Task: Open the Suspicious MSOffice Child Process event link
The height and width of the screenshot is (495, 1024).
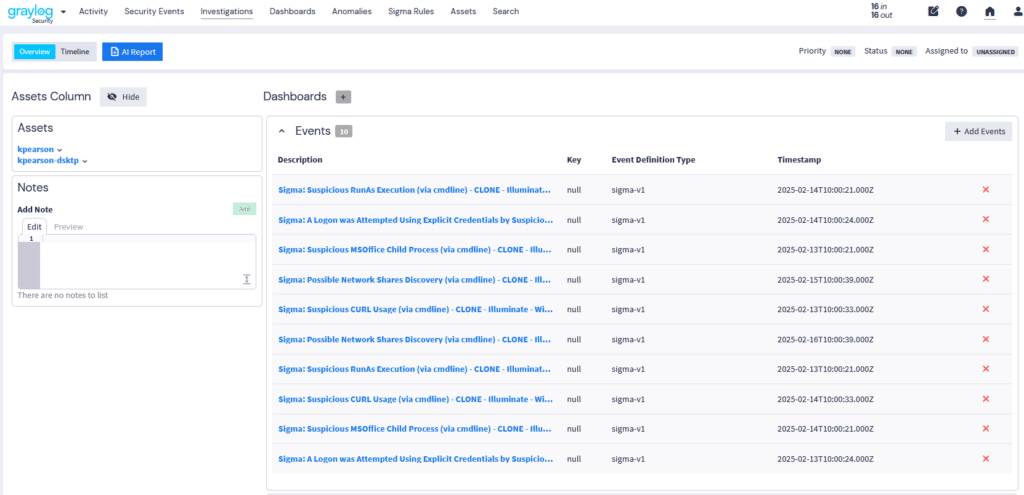Action: click(x=415, y=249)
